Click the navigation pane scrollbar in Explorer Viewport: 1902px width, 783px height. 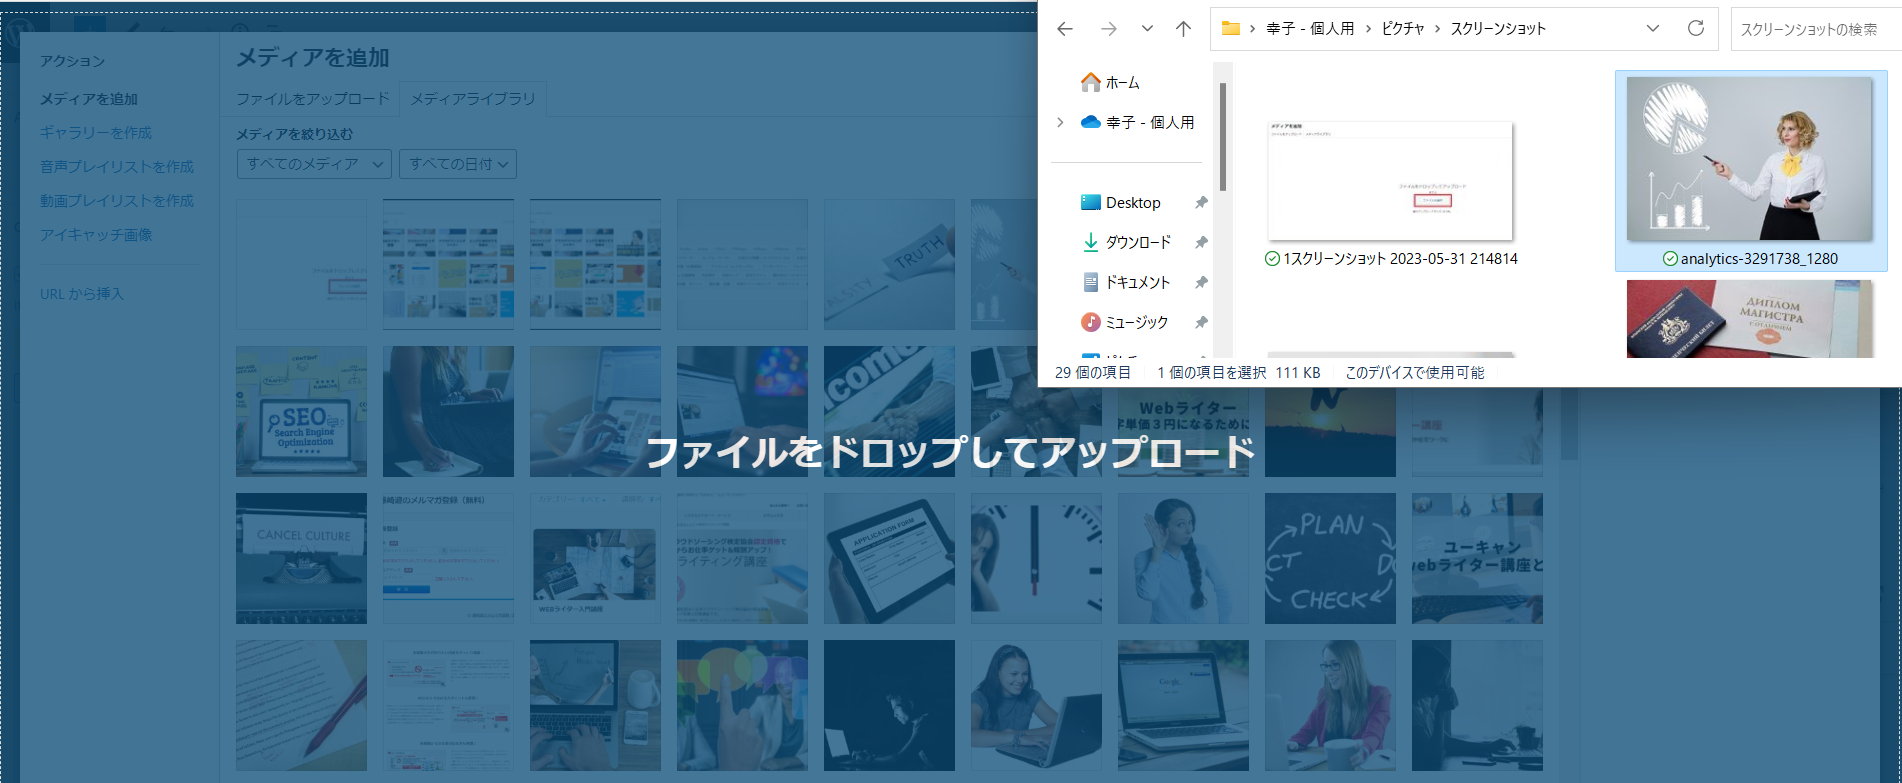tap(1222, 136)
